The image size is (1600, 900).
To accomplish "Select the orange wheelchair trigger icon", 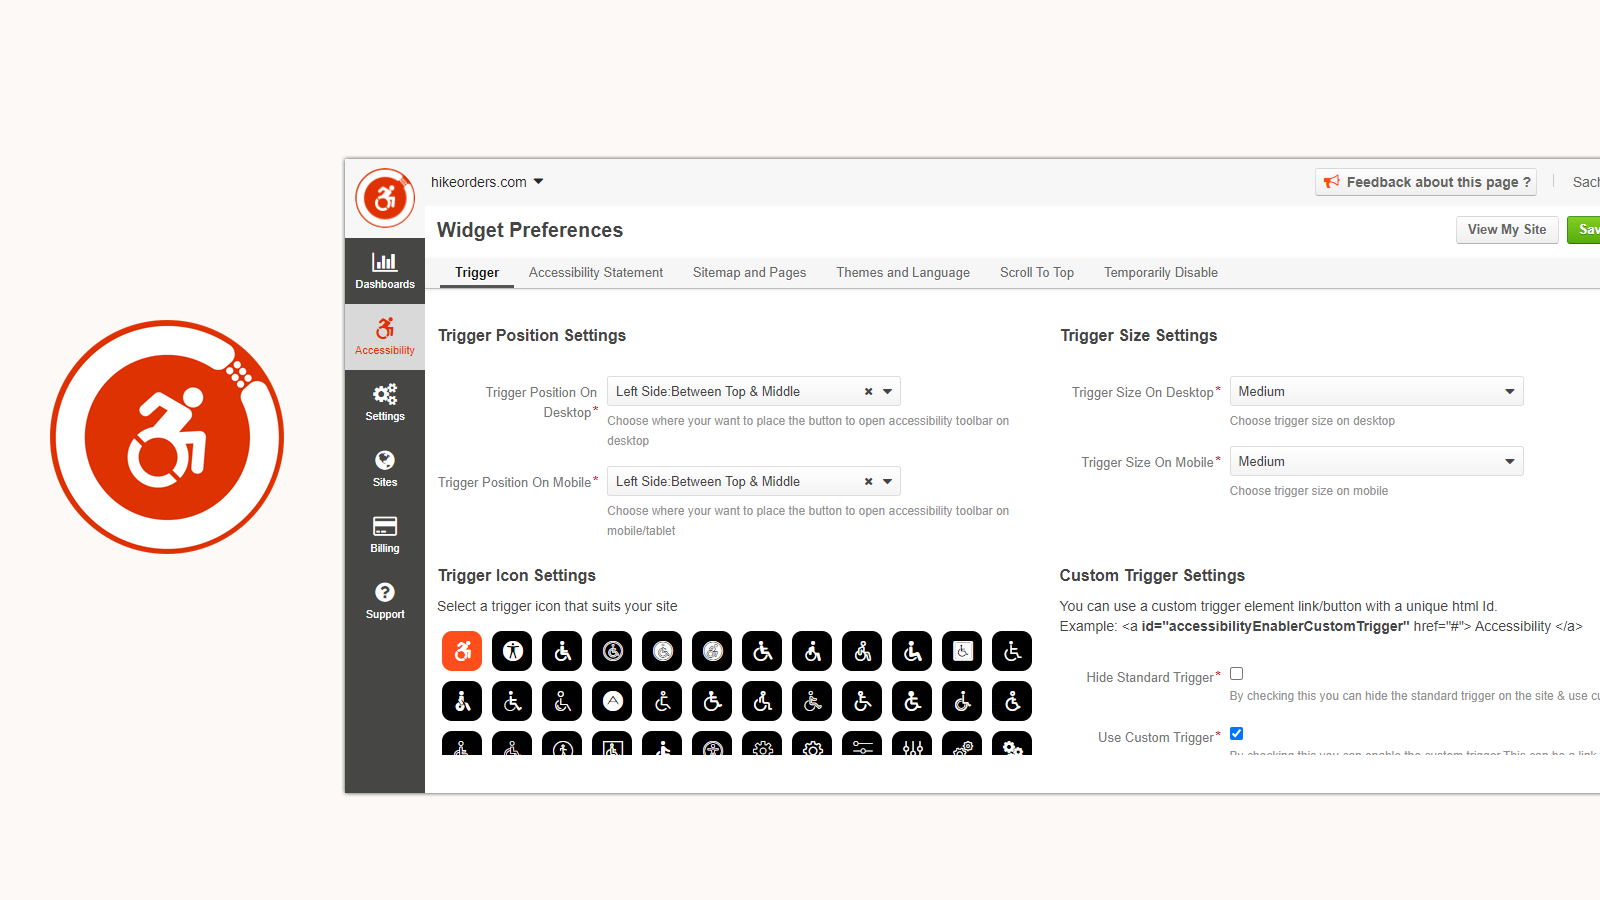I will coord(462,651).
